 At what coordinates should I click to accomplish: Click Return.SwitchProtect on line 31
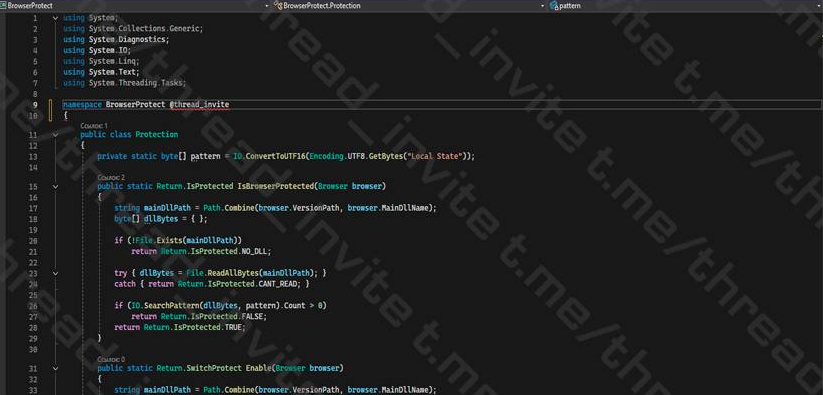coord(199,368)
